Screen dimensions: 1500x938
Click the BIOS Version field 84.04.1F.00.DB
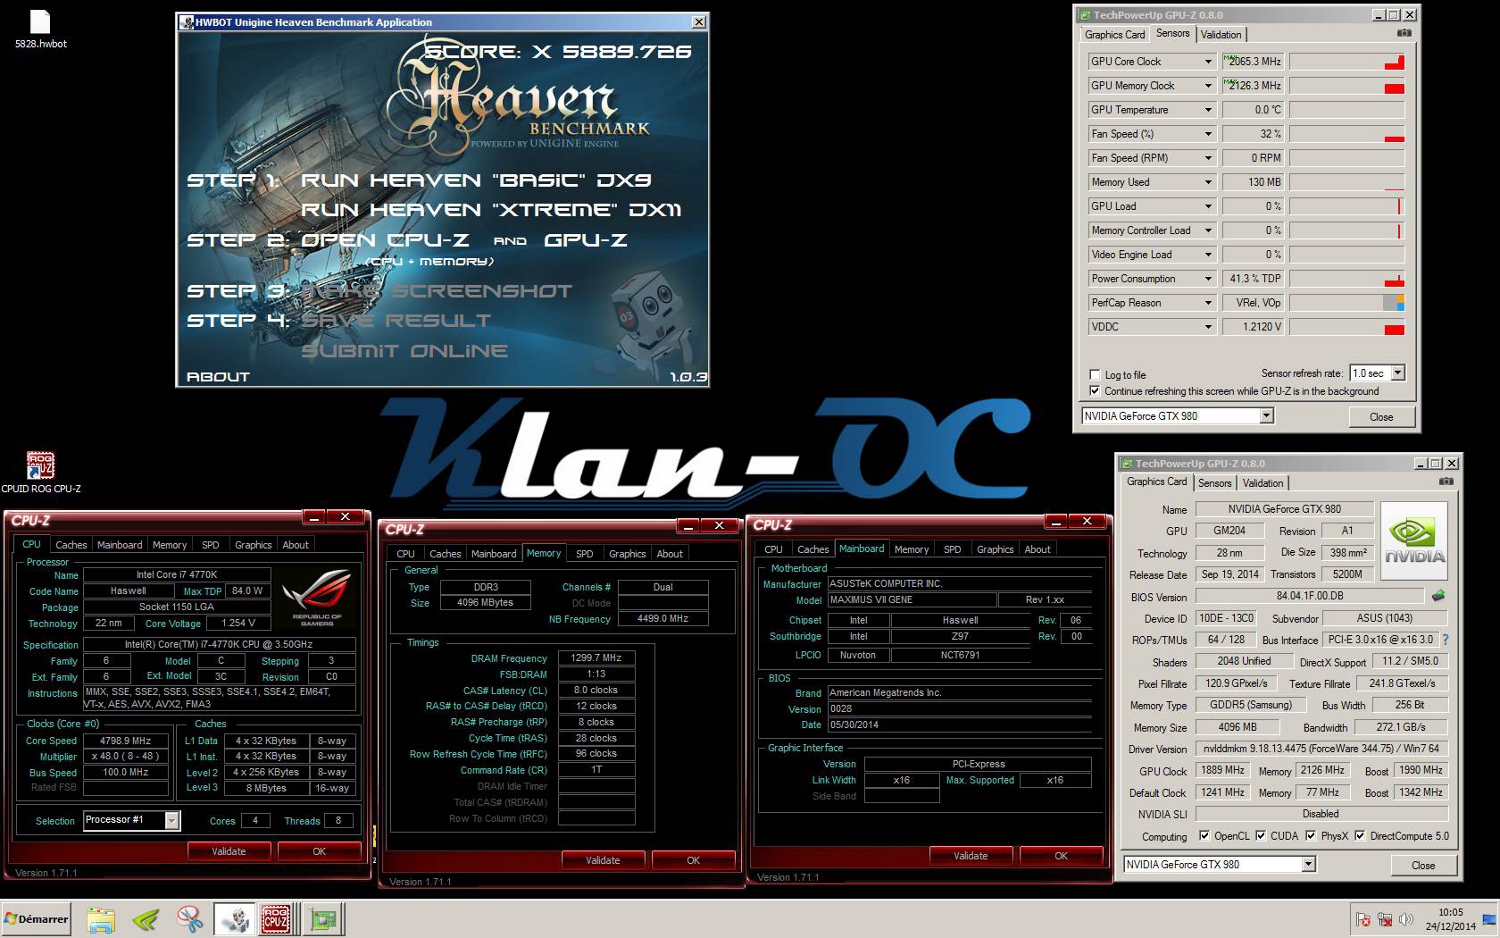[x=1309, y=596]
